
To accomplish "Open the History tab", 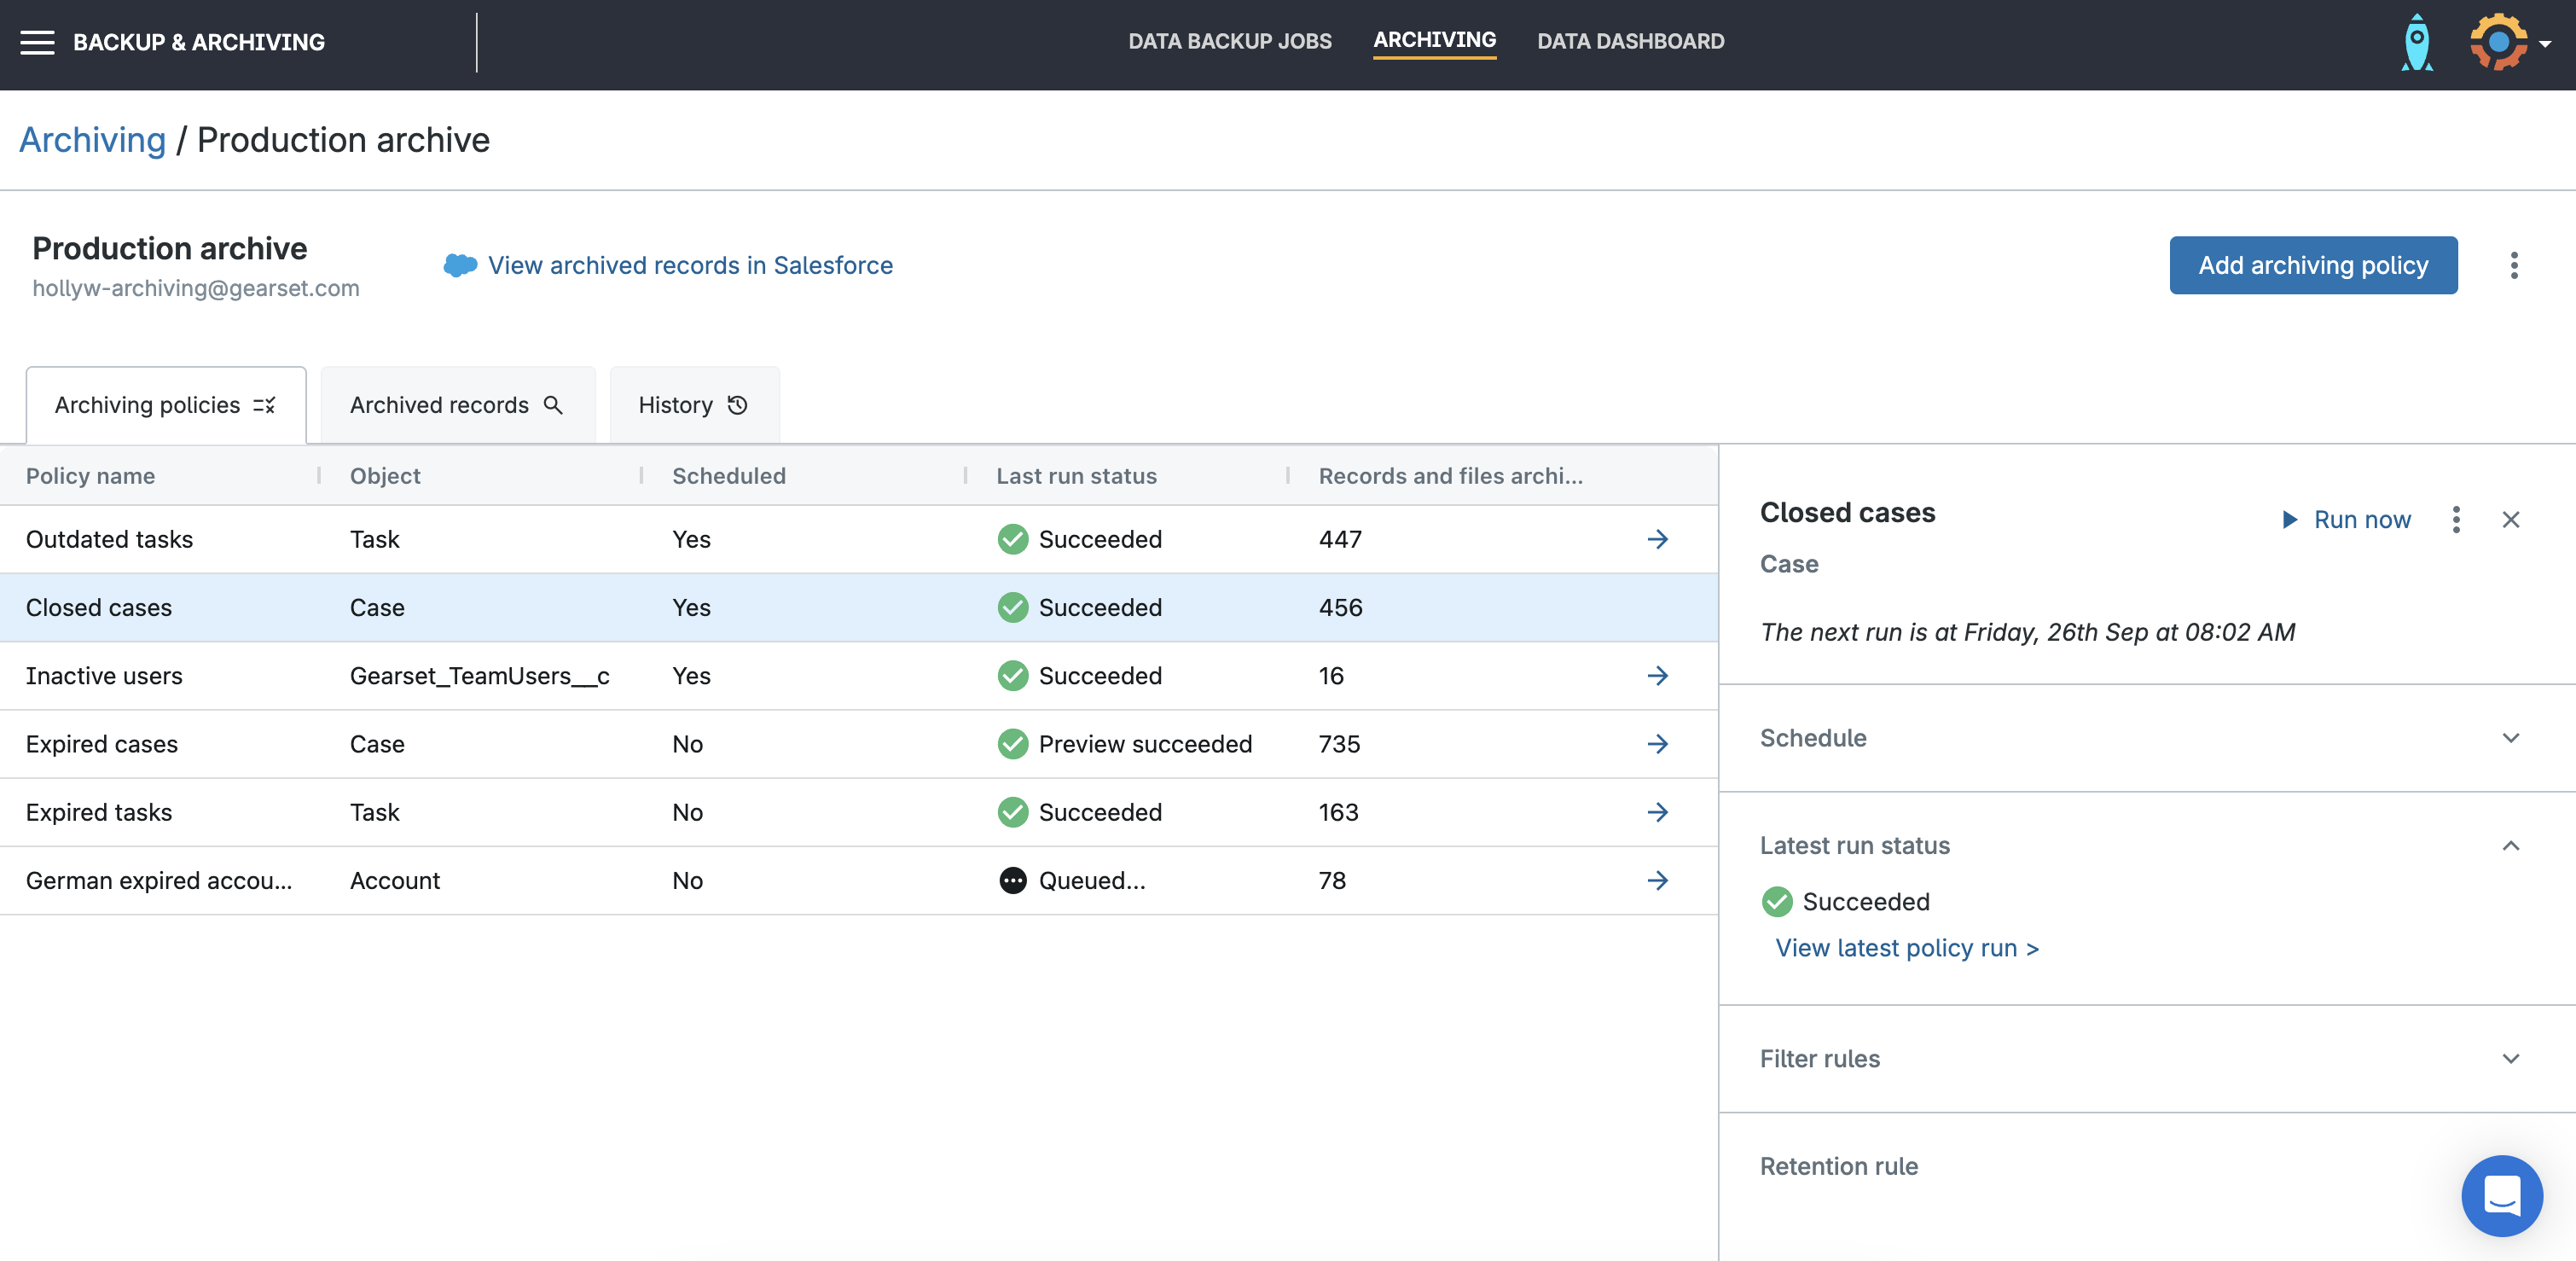I will [x=693, y=405].
